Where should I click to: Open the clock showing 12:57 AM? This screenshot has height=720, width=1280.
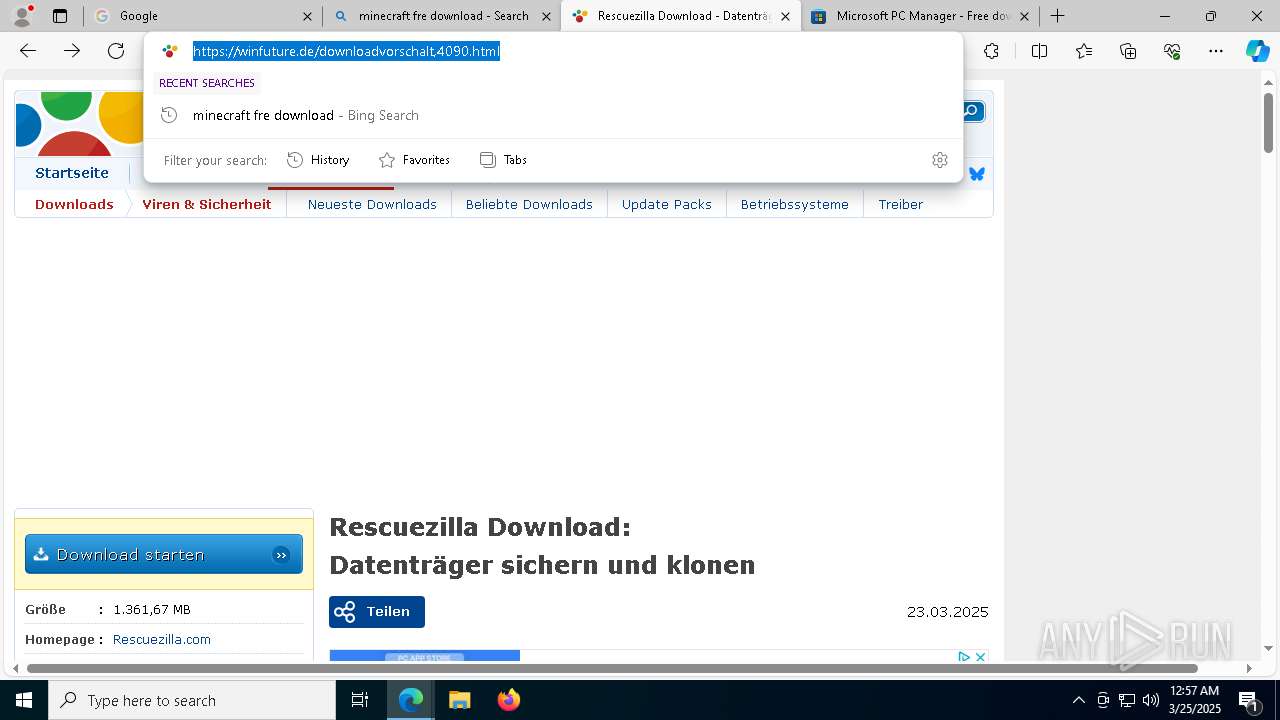1194,700
